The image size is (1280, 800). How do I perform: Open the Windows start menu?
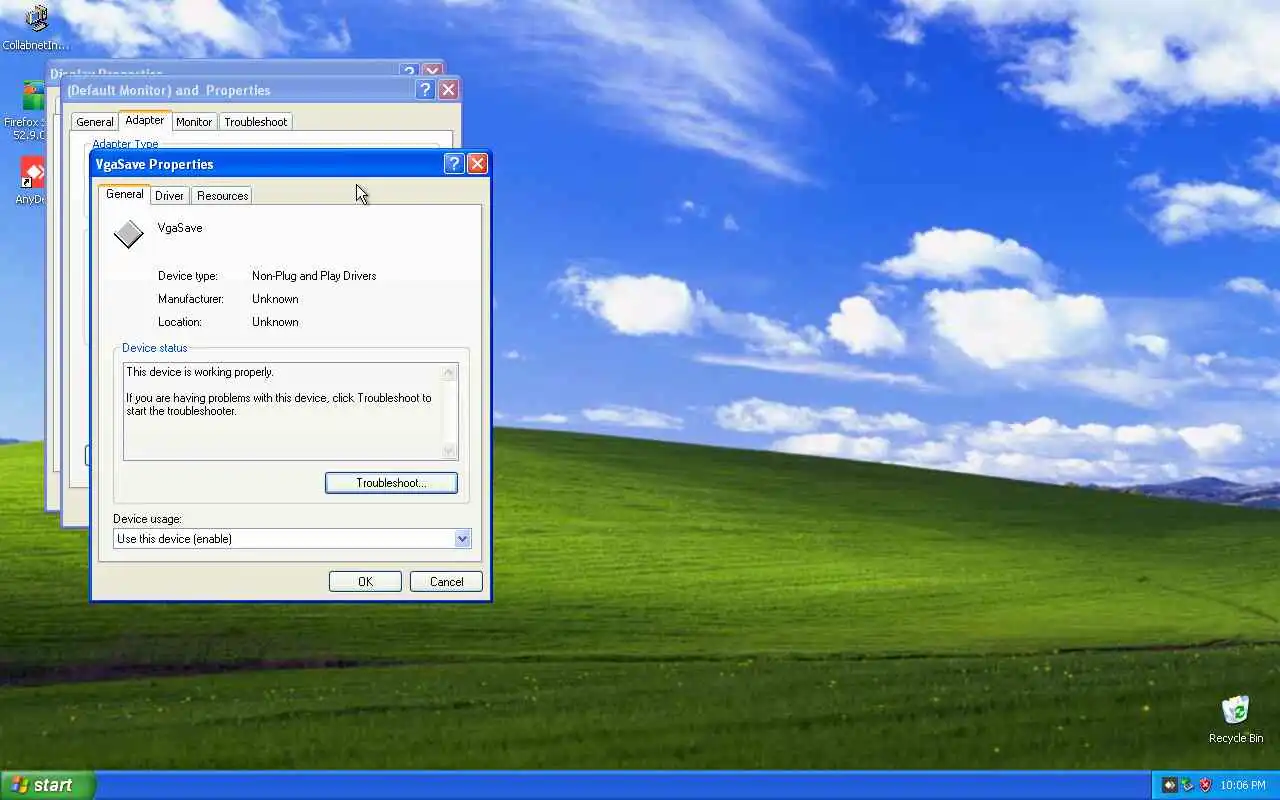[x=47, y=785]
